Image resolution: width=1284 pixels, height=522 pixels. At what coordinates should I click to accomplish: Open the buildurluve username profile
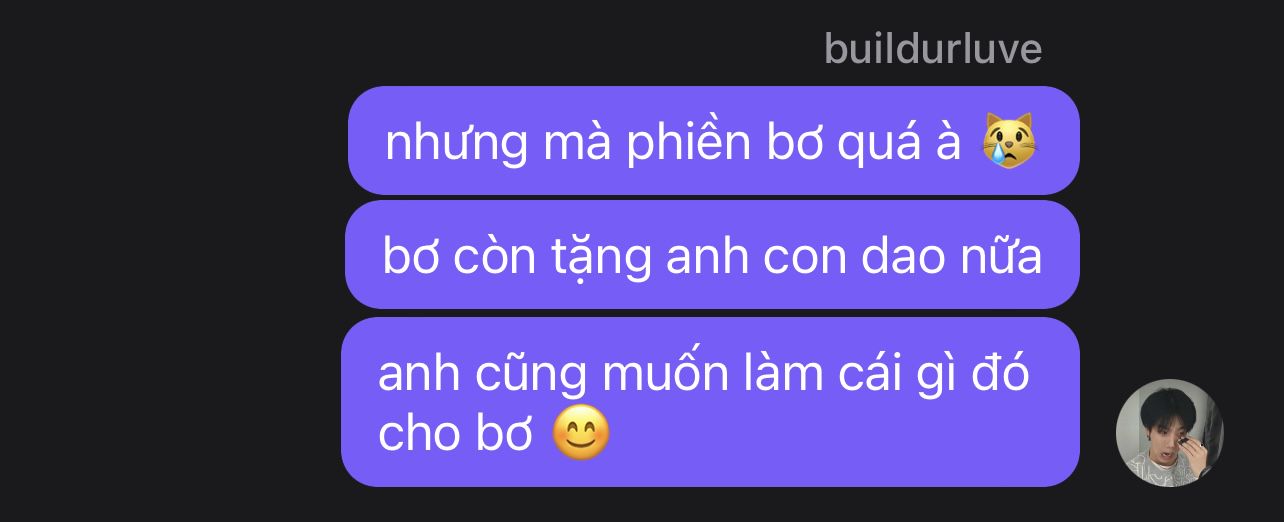pos(933,48)
